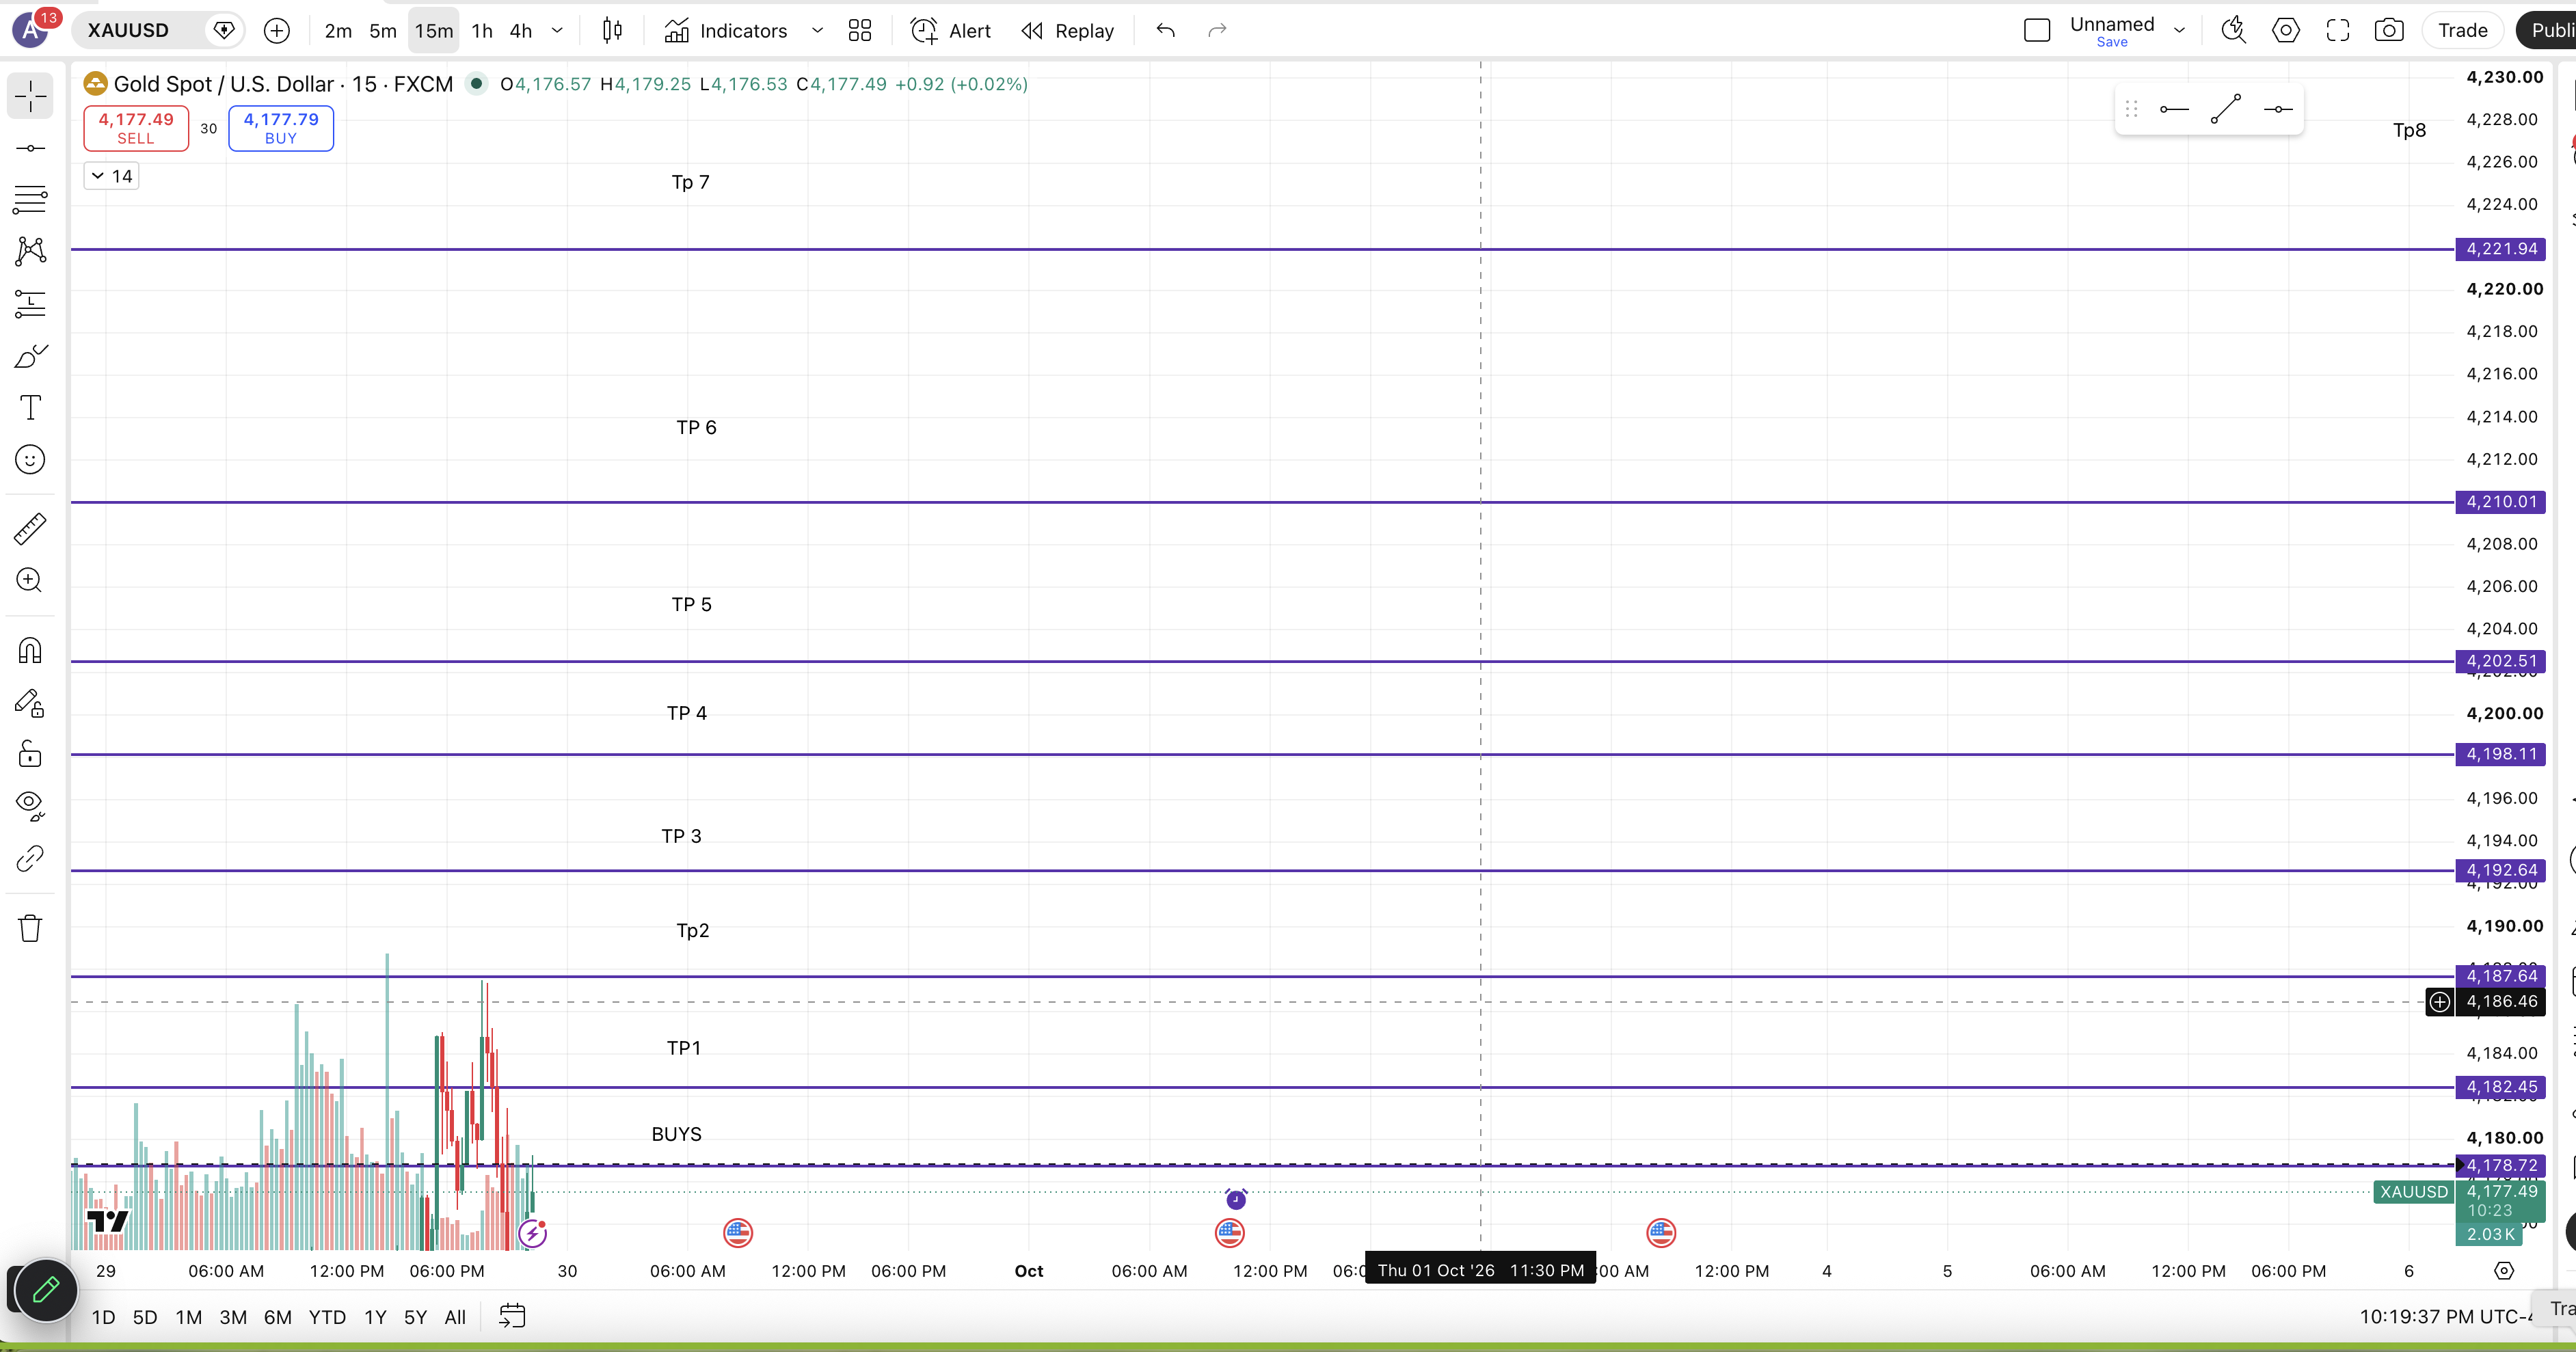Start bar Replay mode
Image resolution: width=2576 pixels, height=1352 pixels.
pyautogui.click(x=1068, y=31)
